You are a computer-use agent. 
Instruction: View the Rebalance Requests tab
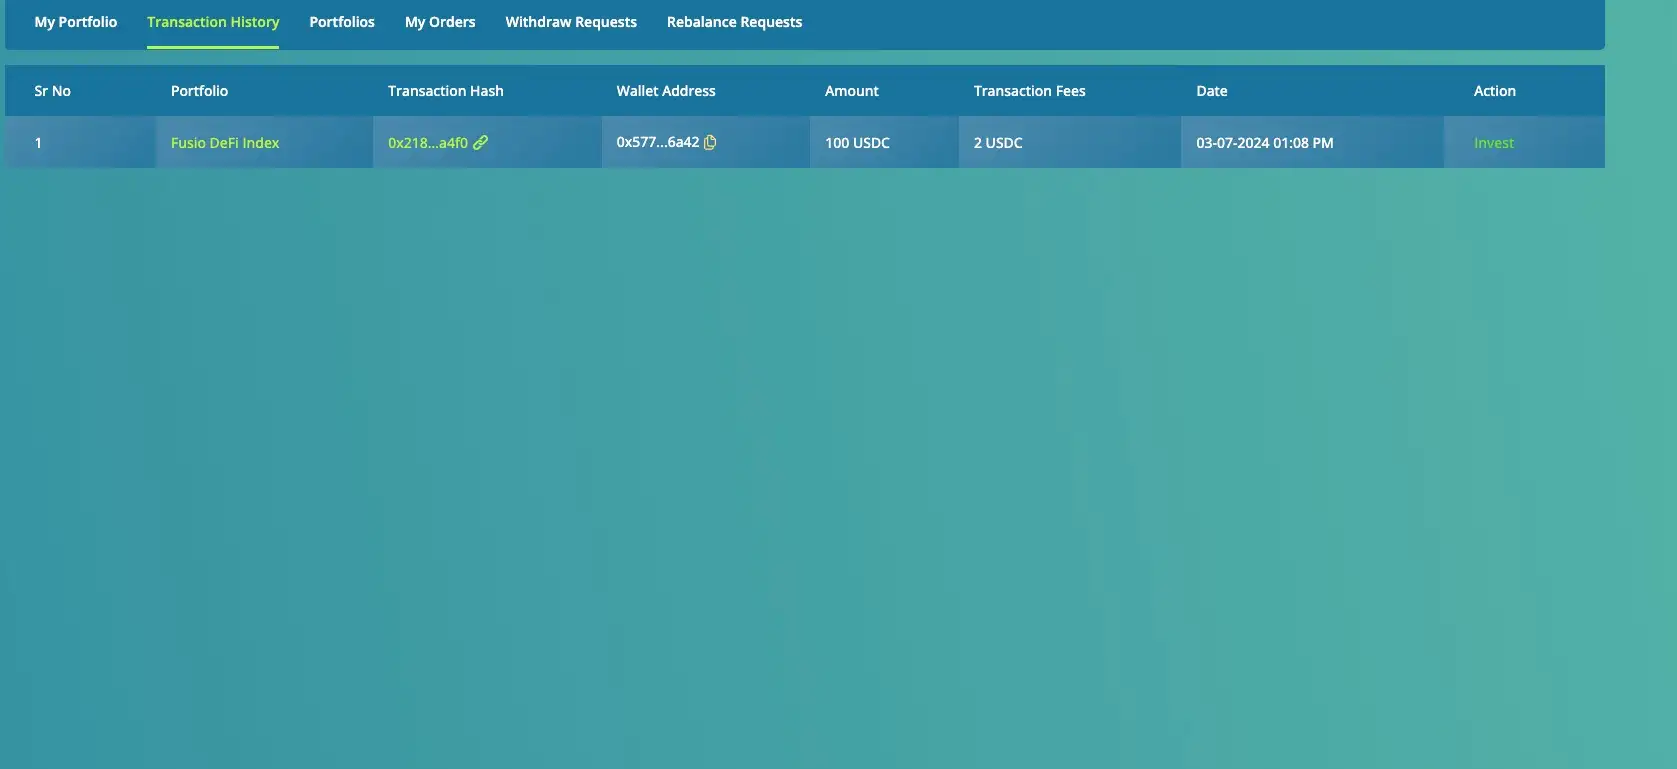(x=734, y=22)
